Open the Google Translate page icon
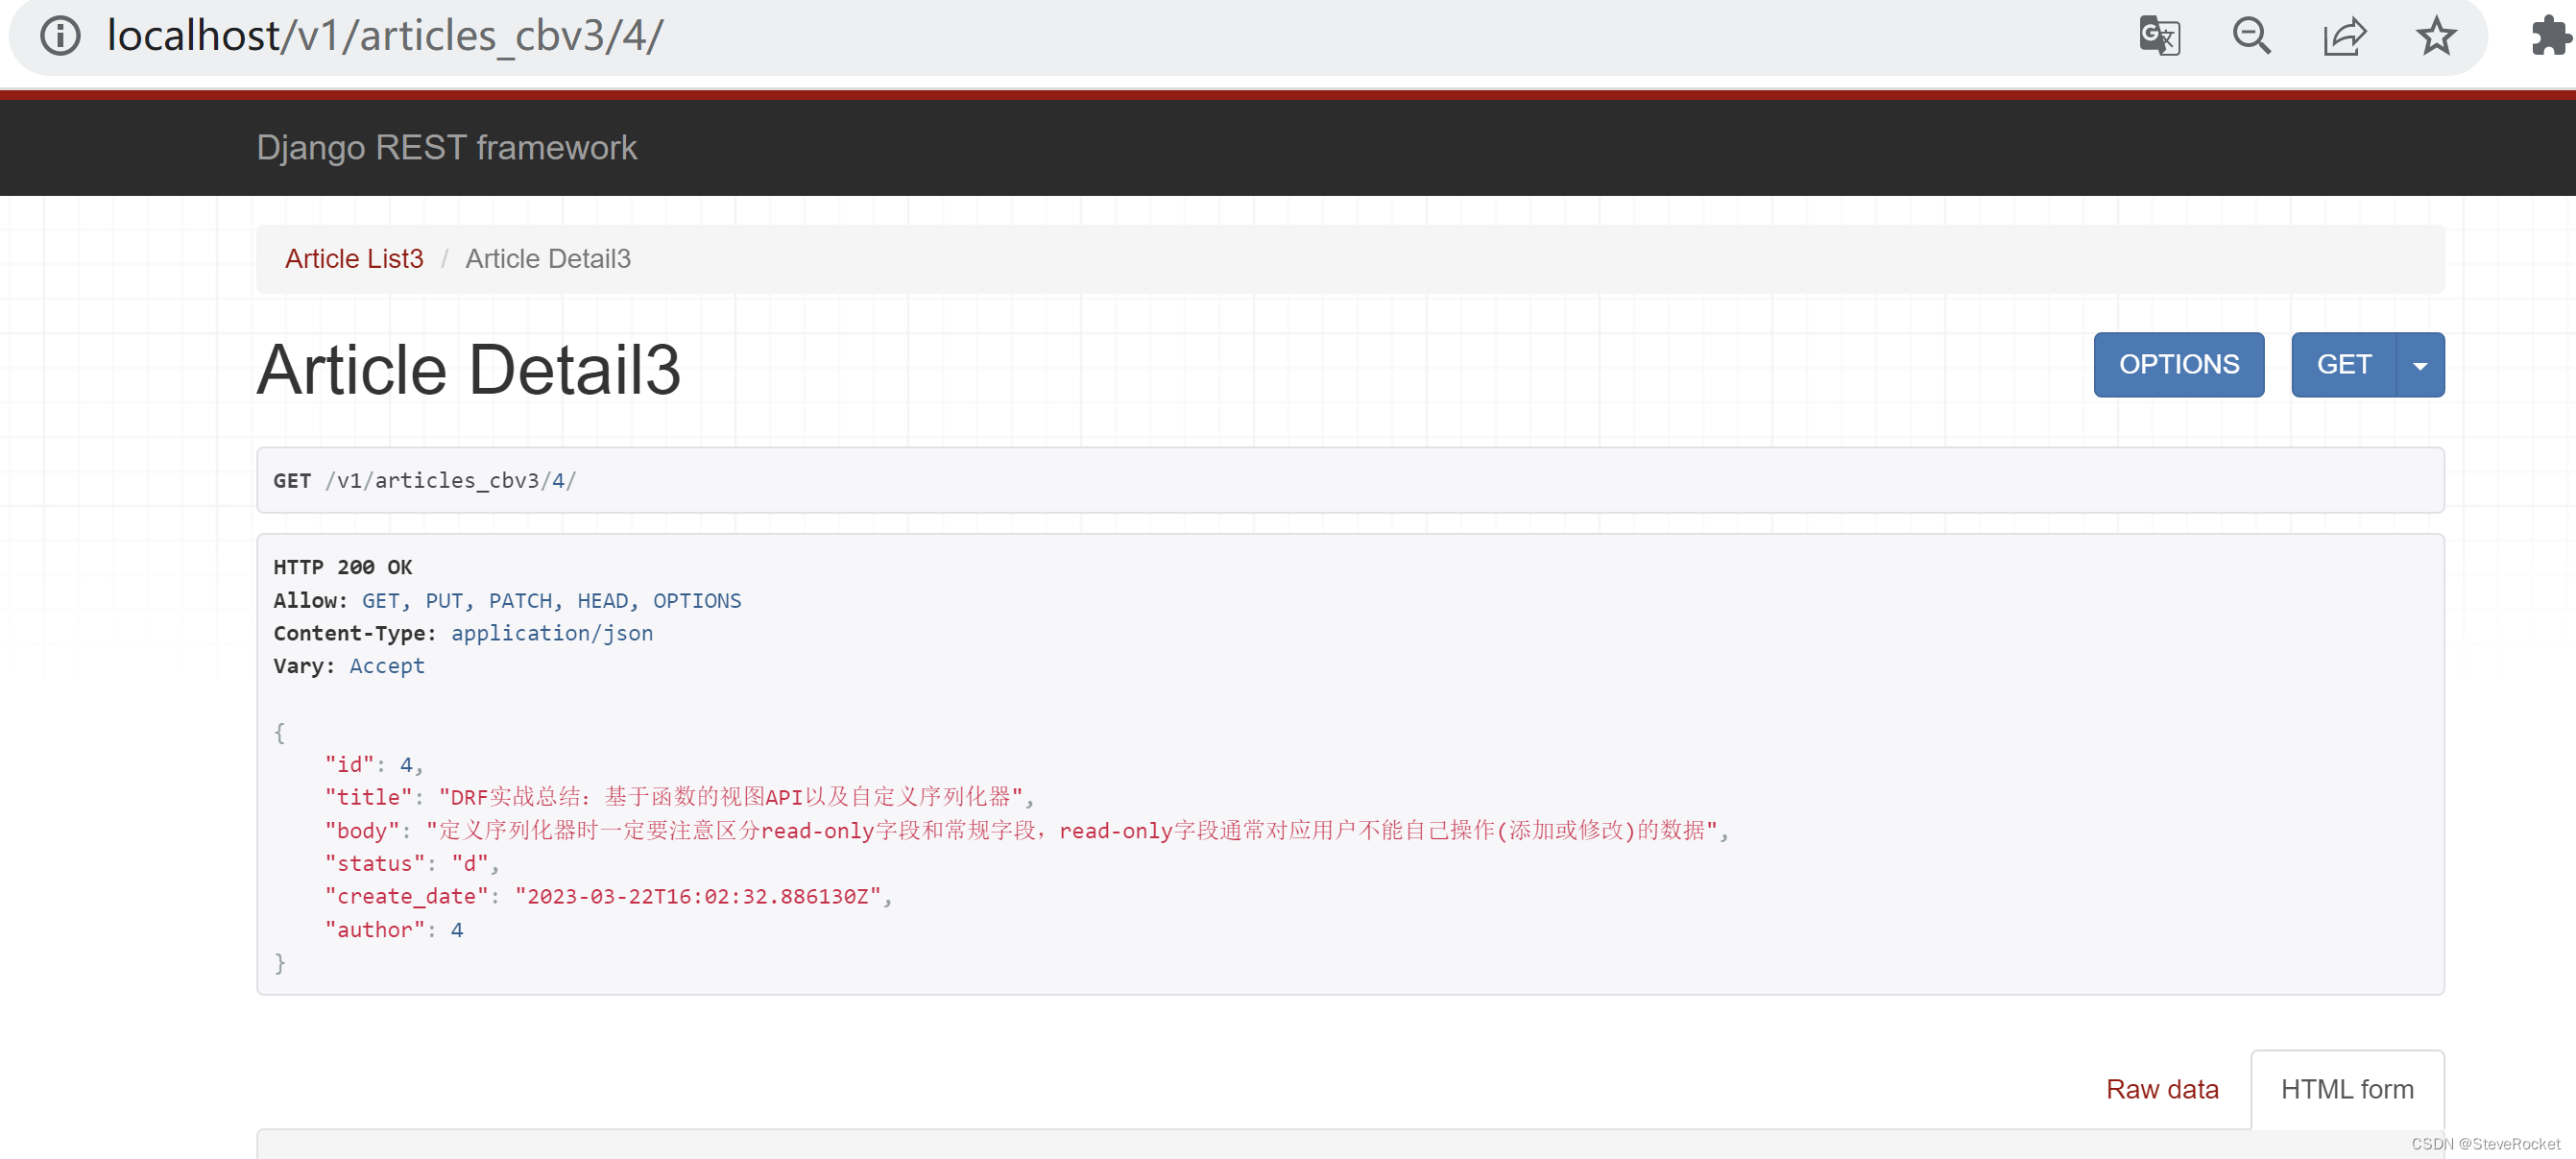Viewport: 2576px width, 1159px height. pyautogui.click(x=2159, y=36)
